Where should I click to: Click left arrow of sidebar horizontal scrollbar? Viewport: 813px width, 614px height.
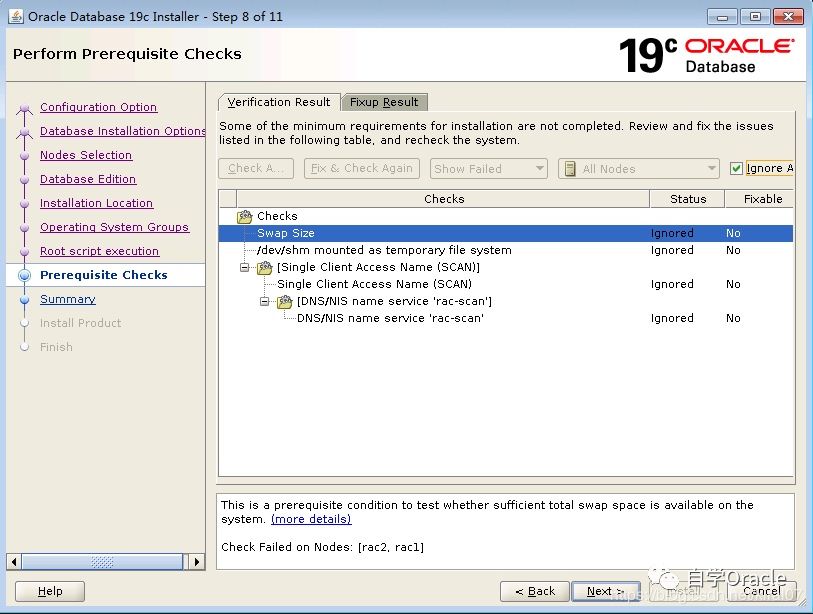14,562
